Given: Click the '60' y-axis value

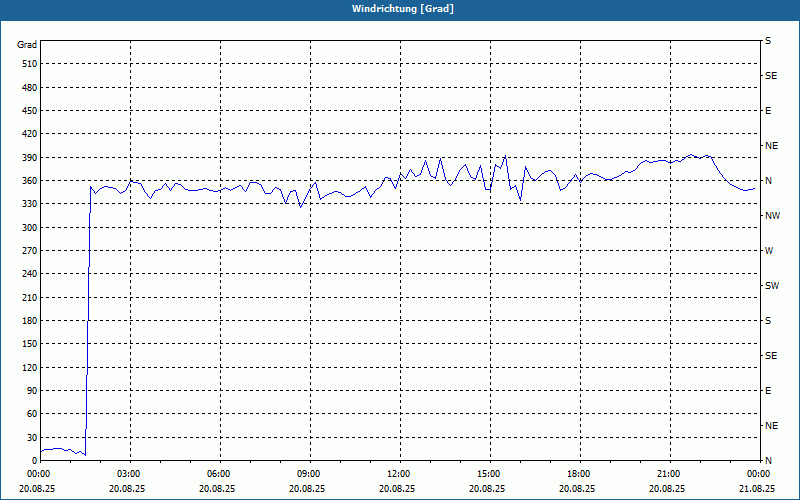Looking at the screenshot, I should click(x=32, y=414).
